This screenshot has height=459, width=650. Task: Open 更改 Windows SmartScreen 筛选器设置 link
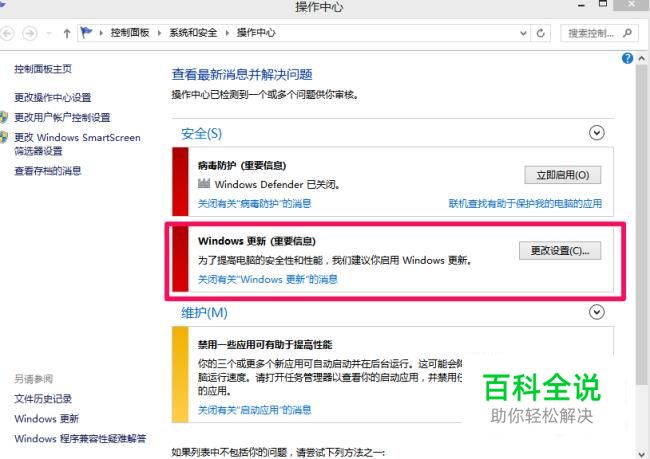pyautogui.click(x=77, y=144)
